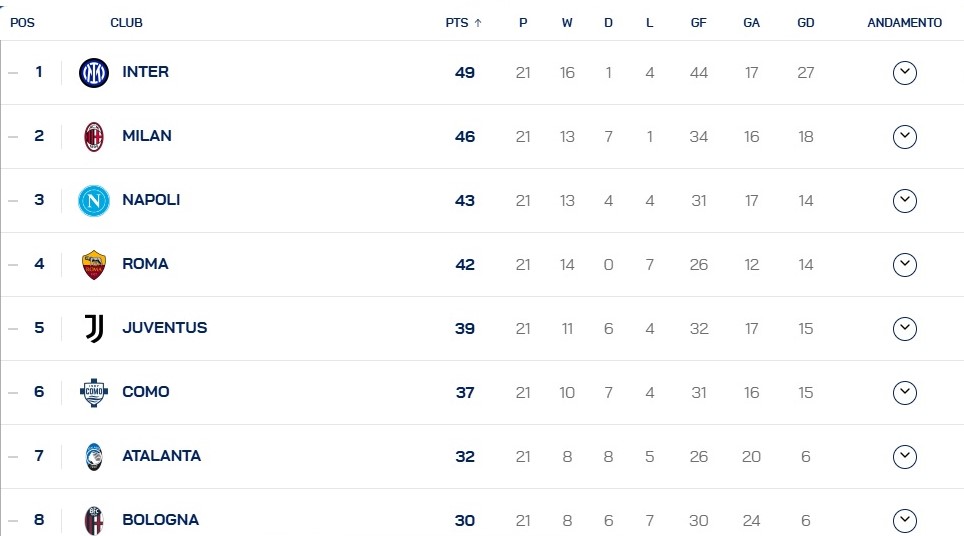Image resolution: width=964 pixels, height=536 pixels.
Task: Click the GD column header
Action: (805, 23)
